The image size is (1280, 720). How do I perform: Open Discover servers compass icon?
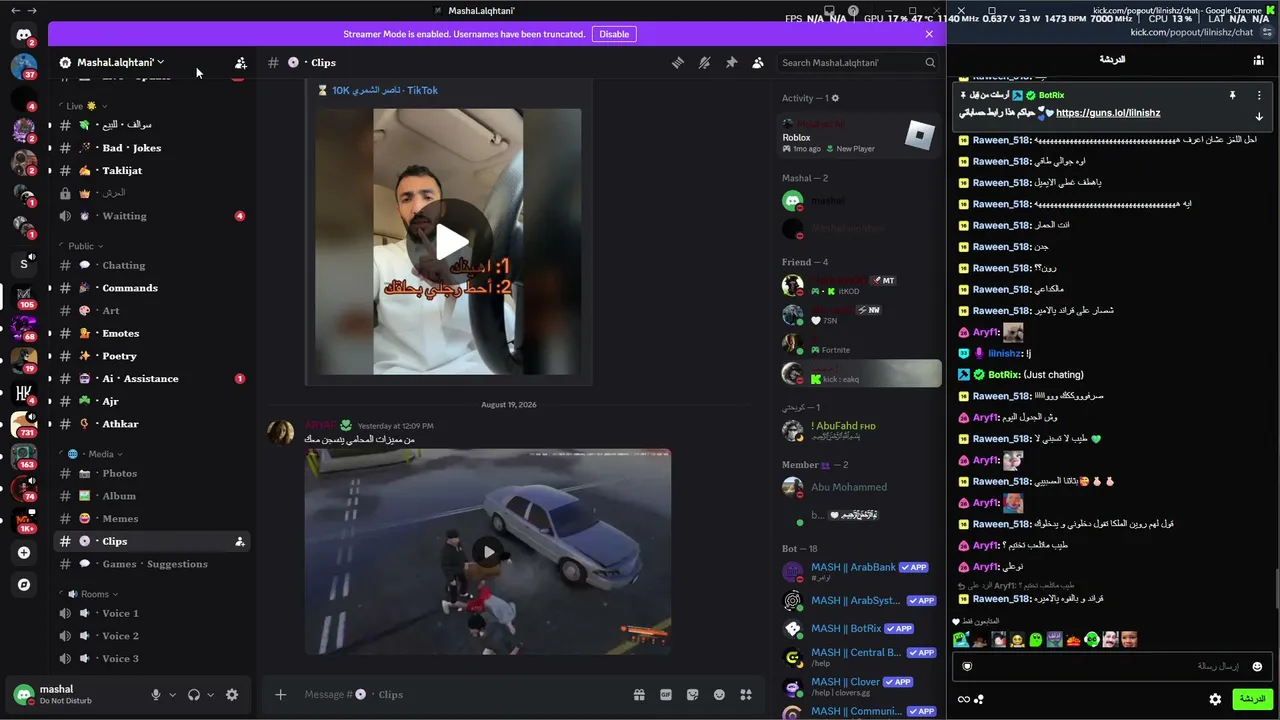[x=24, y=584]
